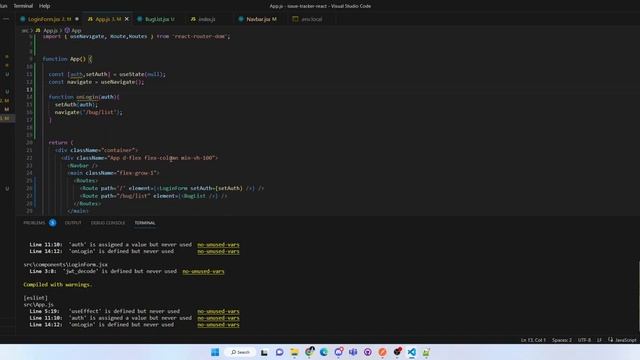Click the Navbar component line in code

83,166
